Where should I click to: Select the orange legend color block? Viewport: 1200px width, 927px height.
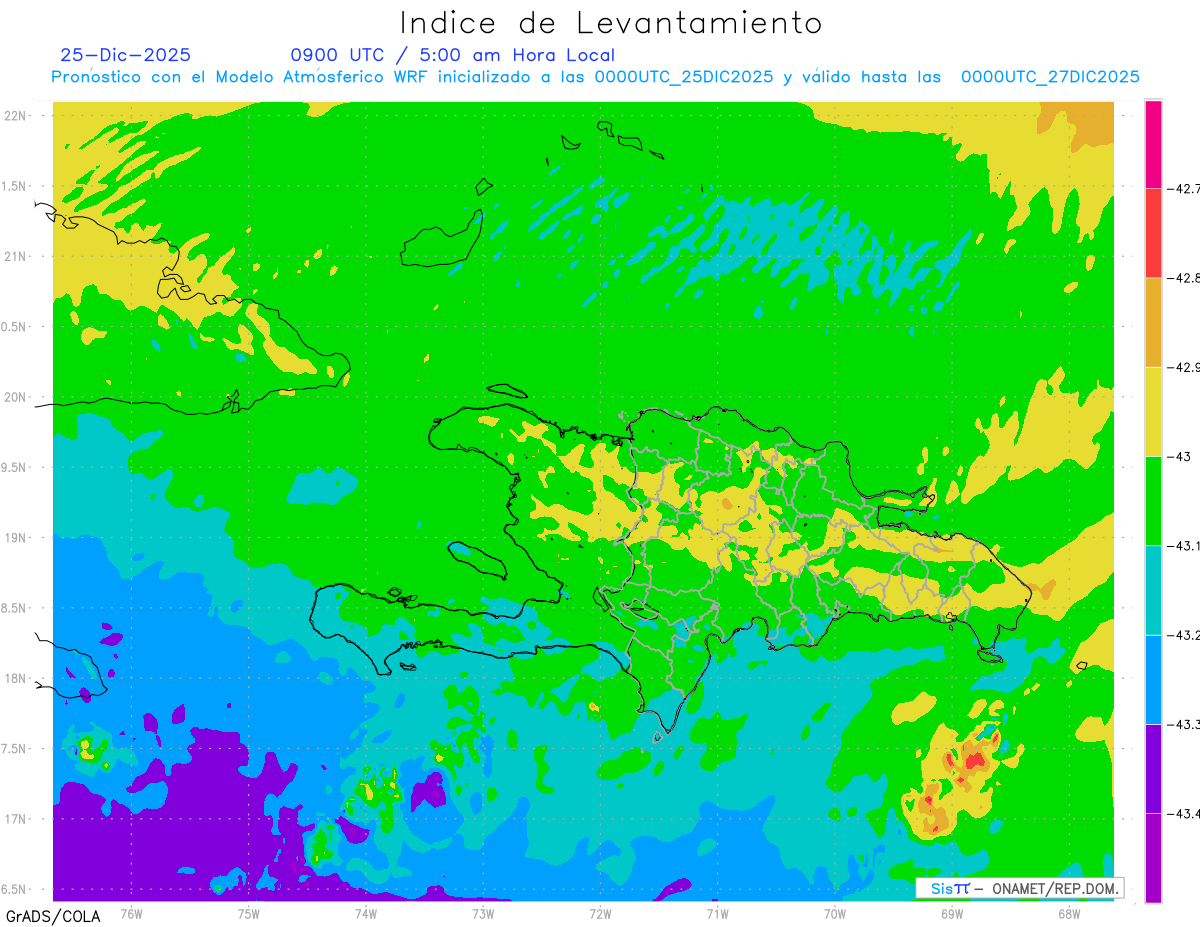tap(1153, 322)
